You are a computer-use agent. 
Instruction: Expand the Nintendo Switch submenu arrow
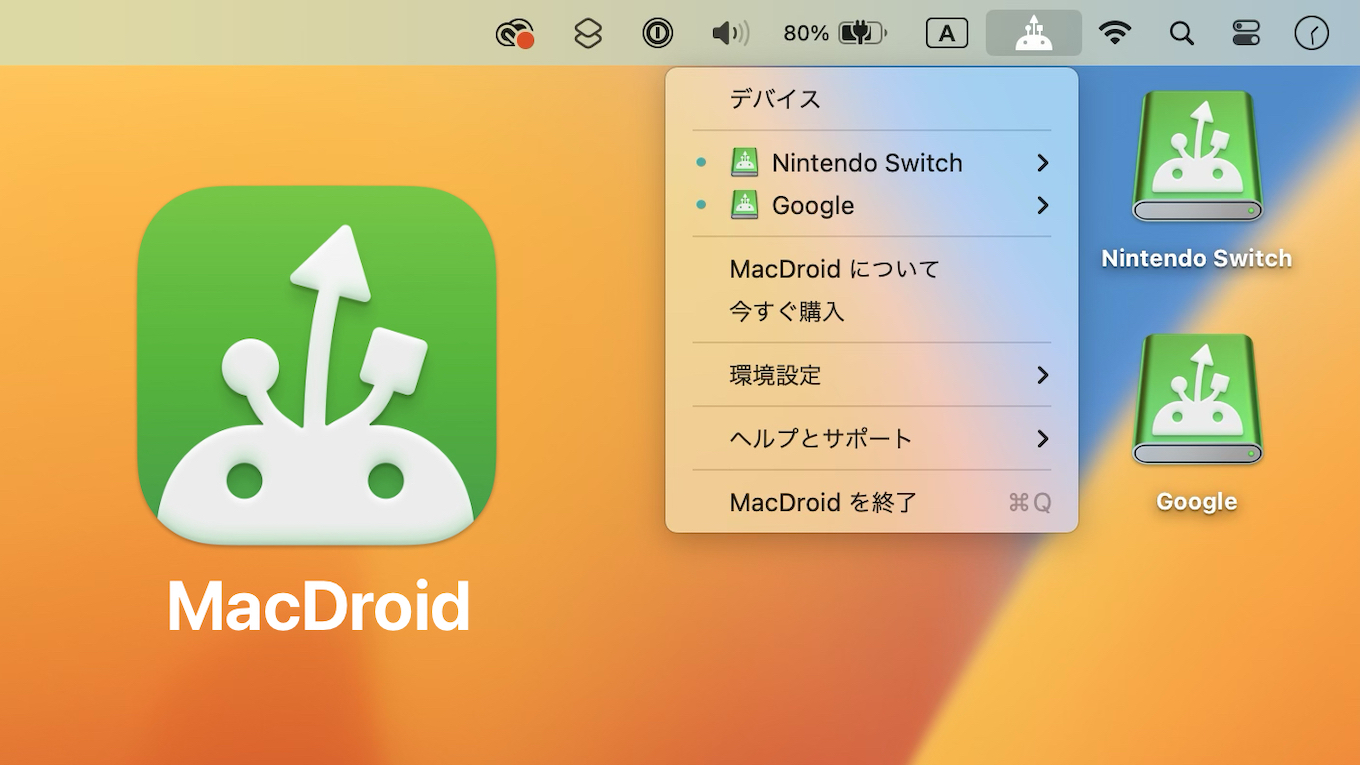pyautogui.click(x=1043, y=162)
